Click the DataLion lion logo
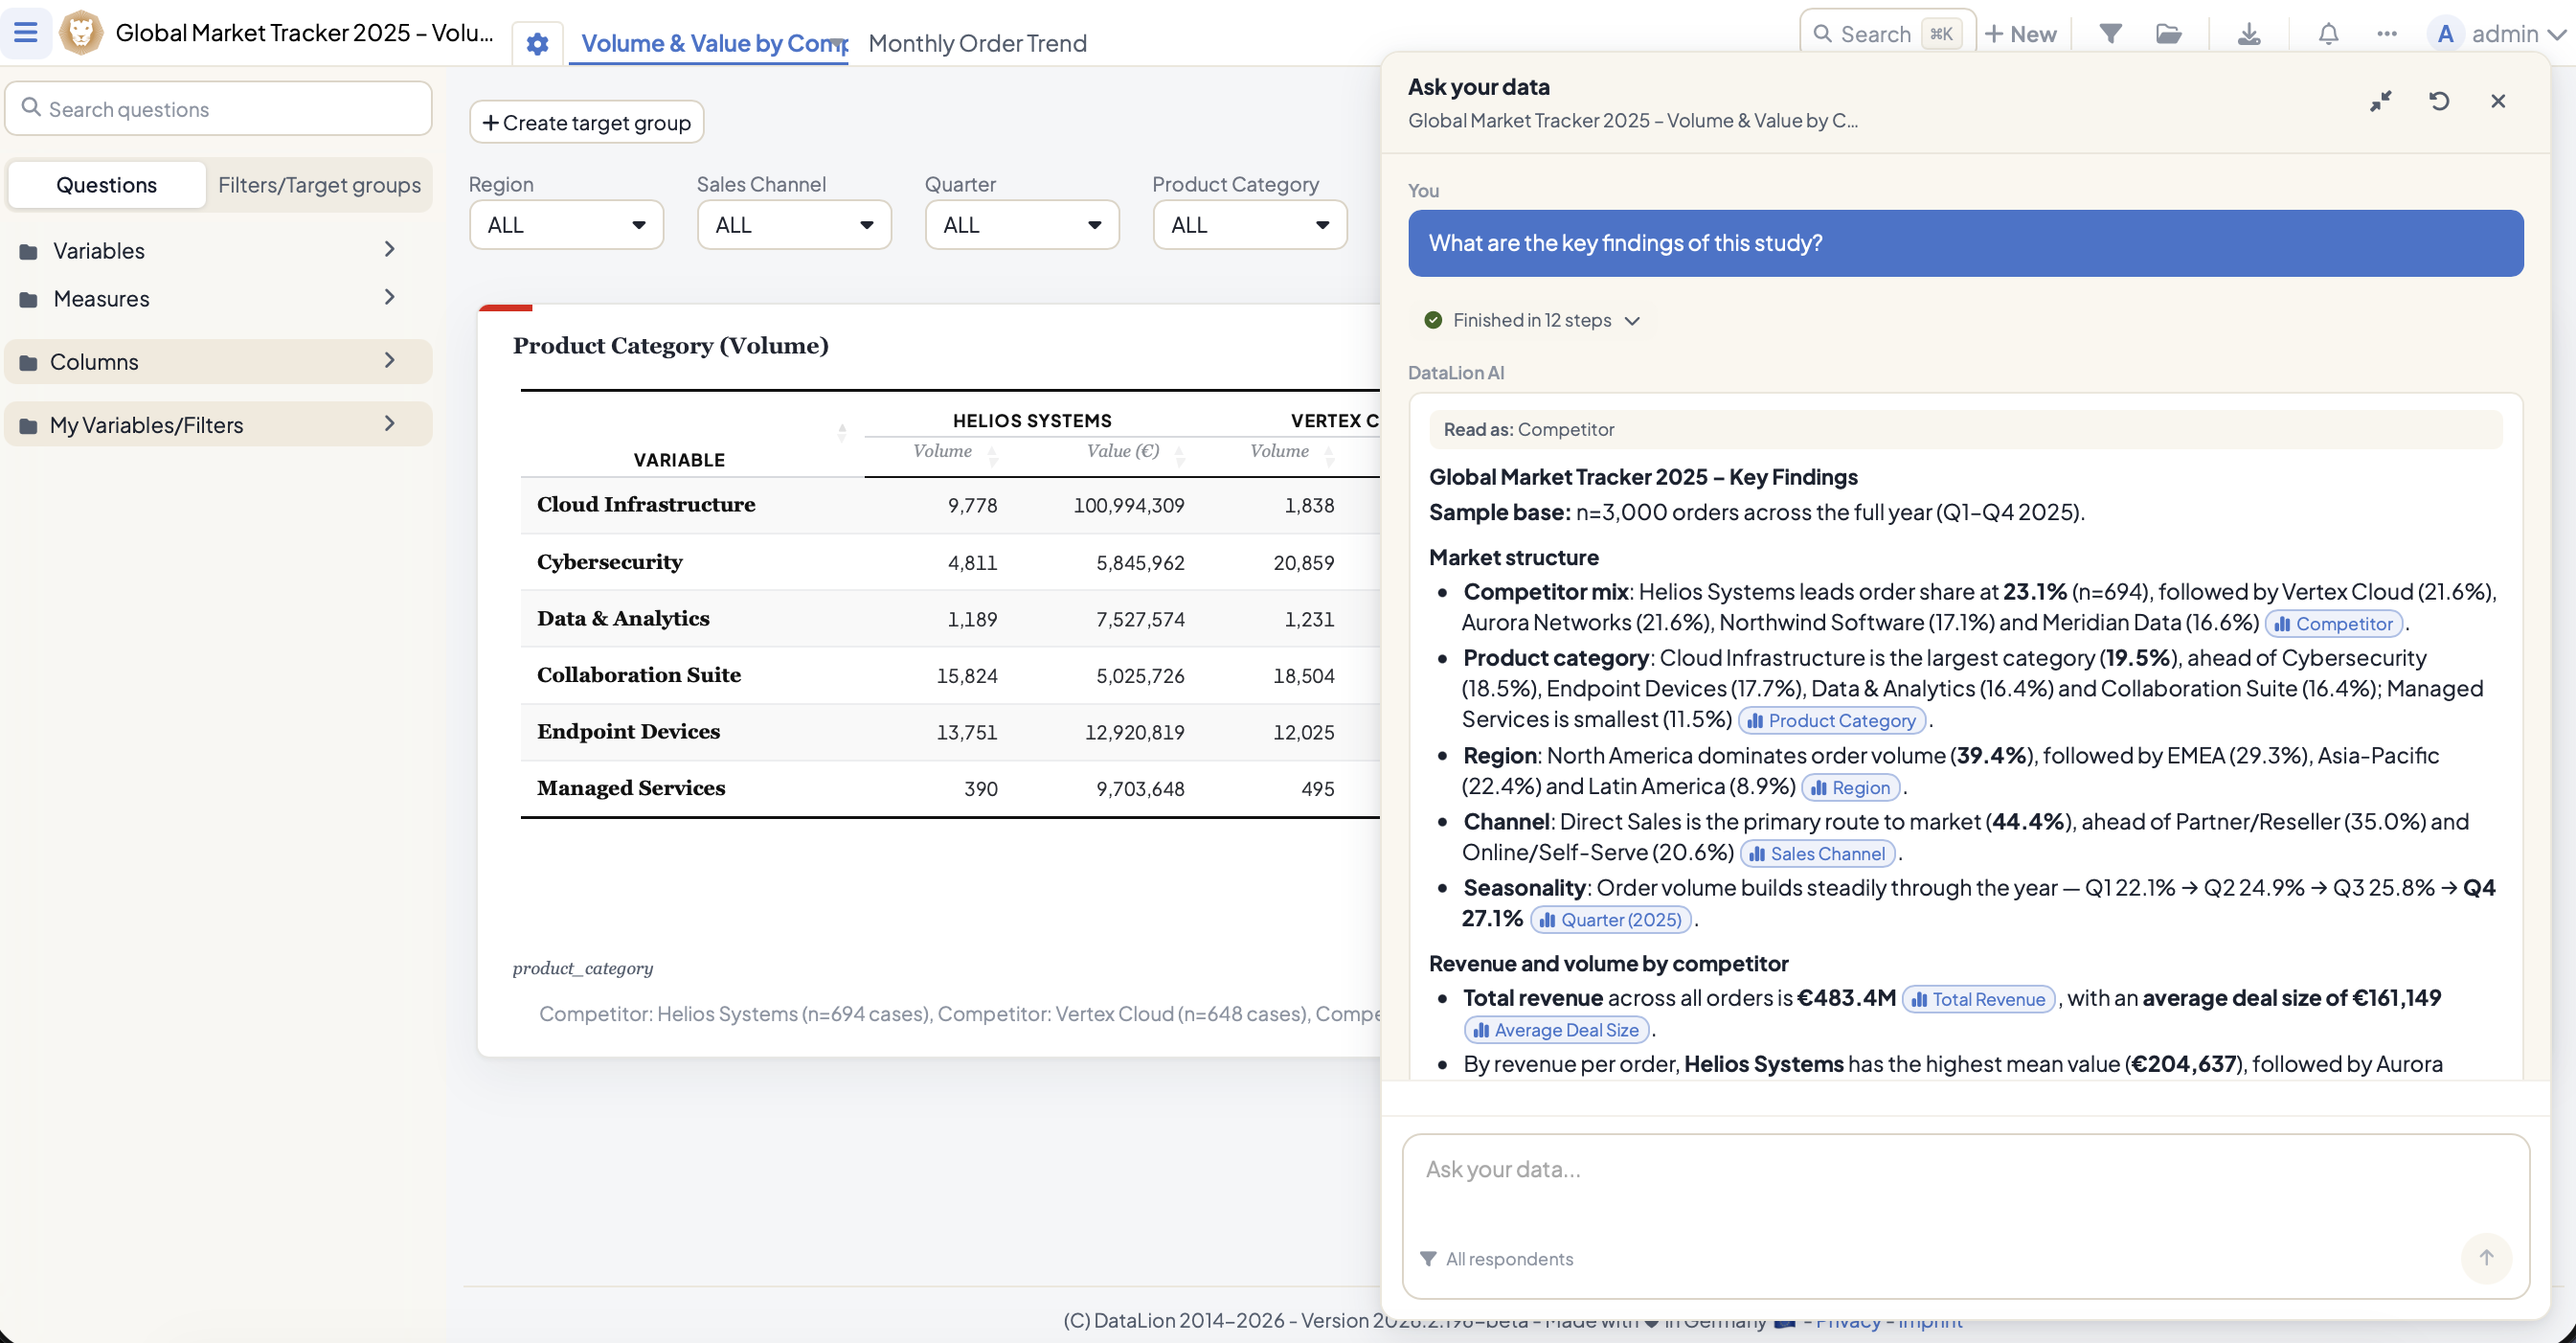This screenshot has height=1343, width=2576. pyautogui.click(x=81, y=32)
